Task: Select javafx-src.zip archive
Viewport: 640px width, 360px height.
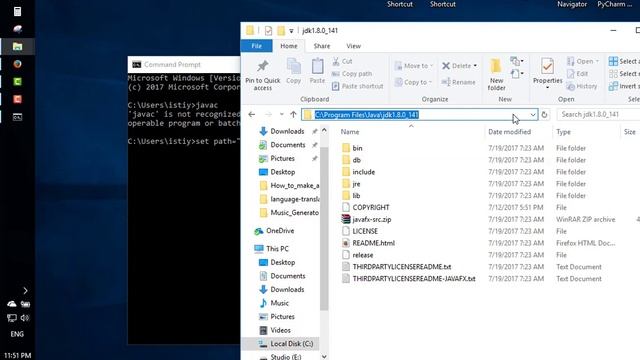Action: pos(371,219)
